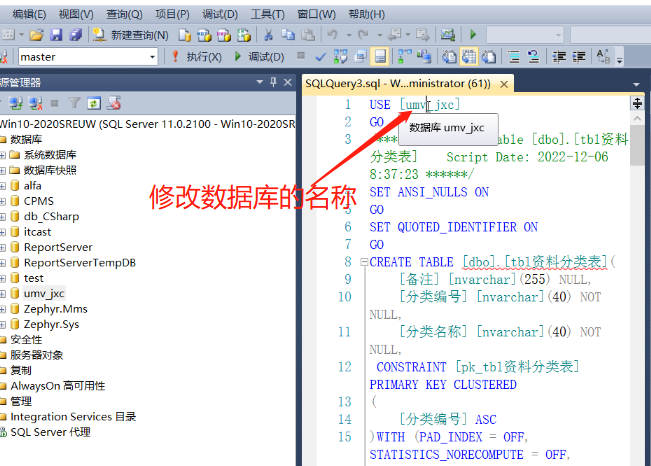Toggle Results to Text output

(449, 56)
